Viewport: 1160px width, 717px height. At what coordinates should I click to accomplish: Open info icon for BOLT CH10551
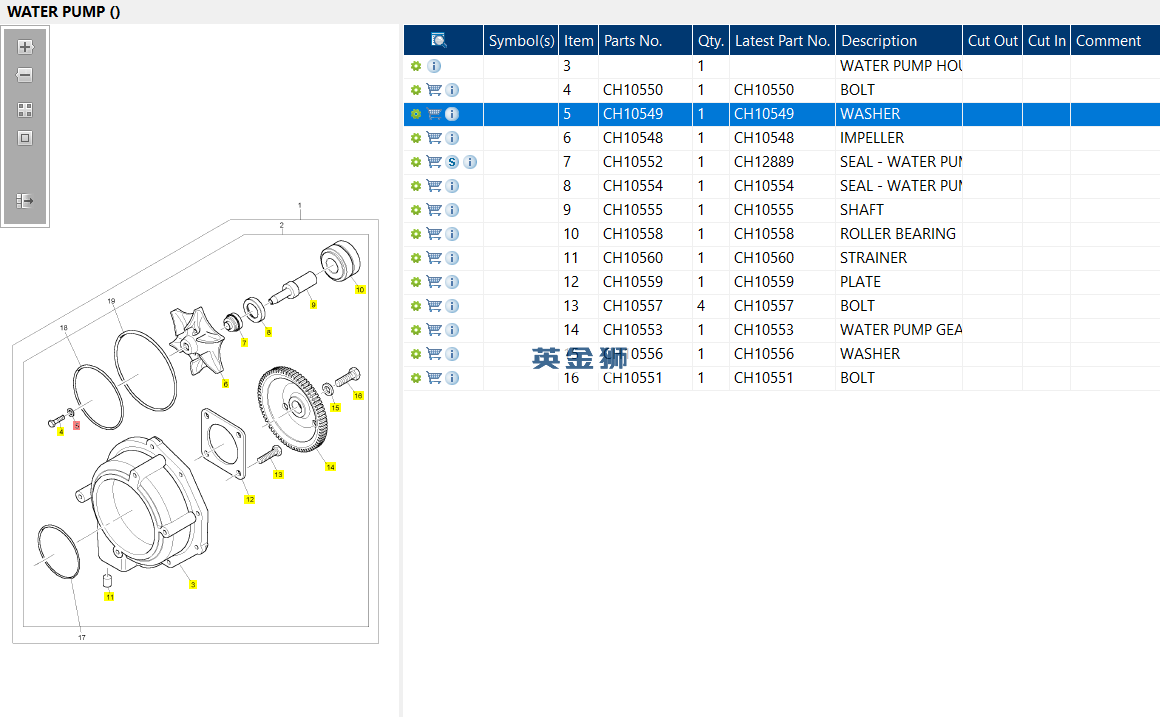click(452, 378)
